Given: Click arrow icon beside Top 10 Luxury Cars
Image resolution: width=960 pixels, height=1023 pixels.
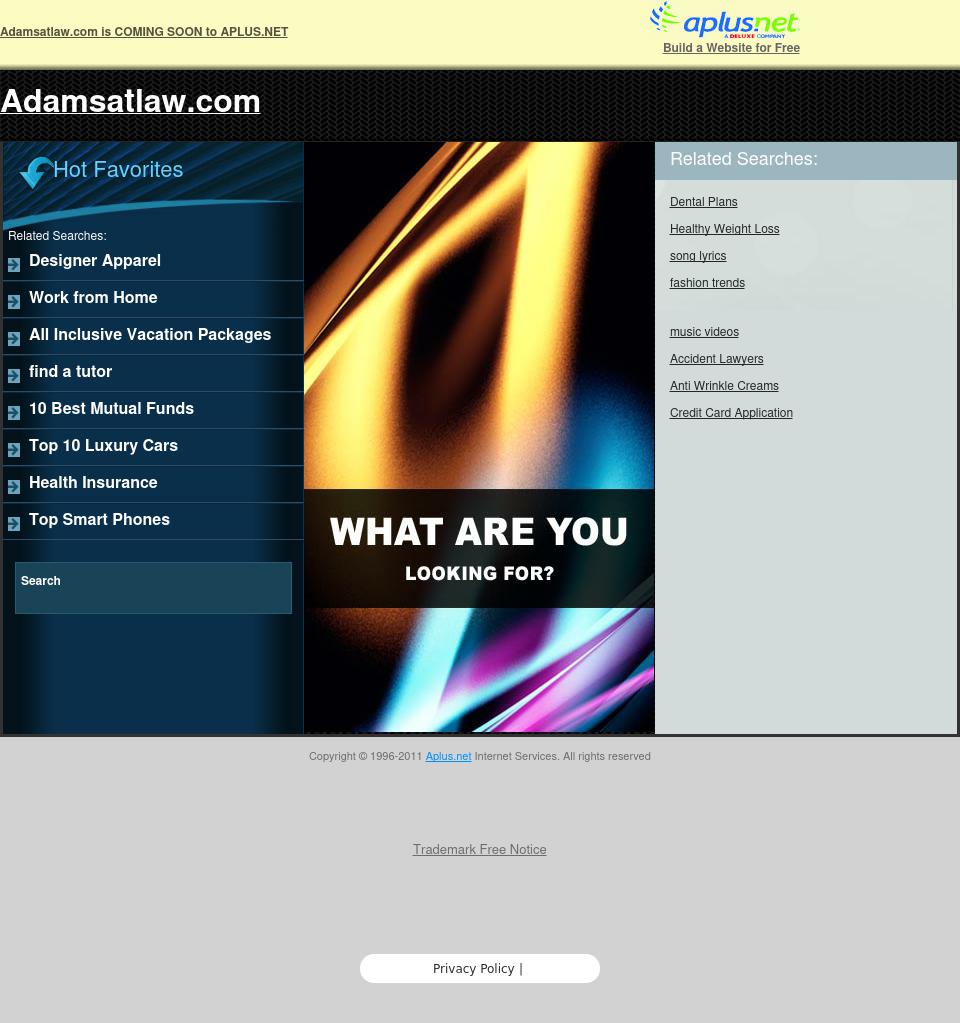Looking at the screenshot, I should (14, 450).
